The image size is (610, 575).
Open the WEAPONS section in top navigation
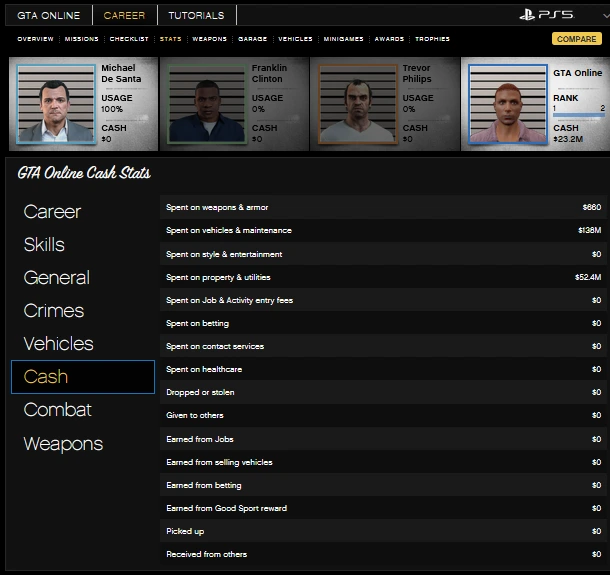coord(210,39)
